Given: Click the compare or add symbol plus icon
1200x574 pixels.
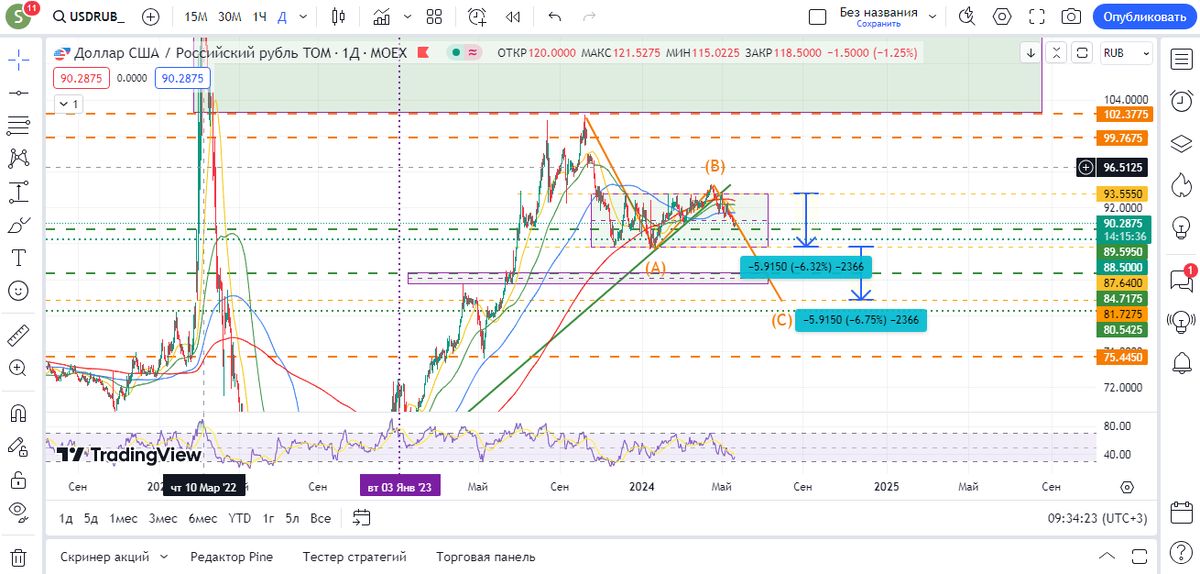Looking at the screenshot, I should (x=151, y=17).
